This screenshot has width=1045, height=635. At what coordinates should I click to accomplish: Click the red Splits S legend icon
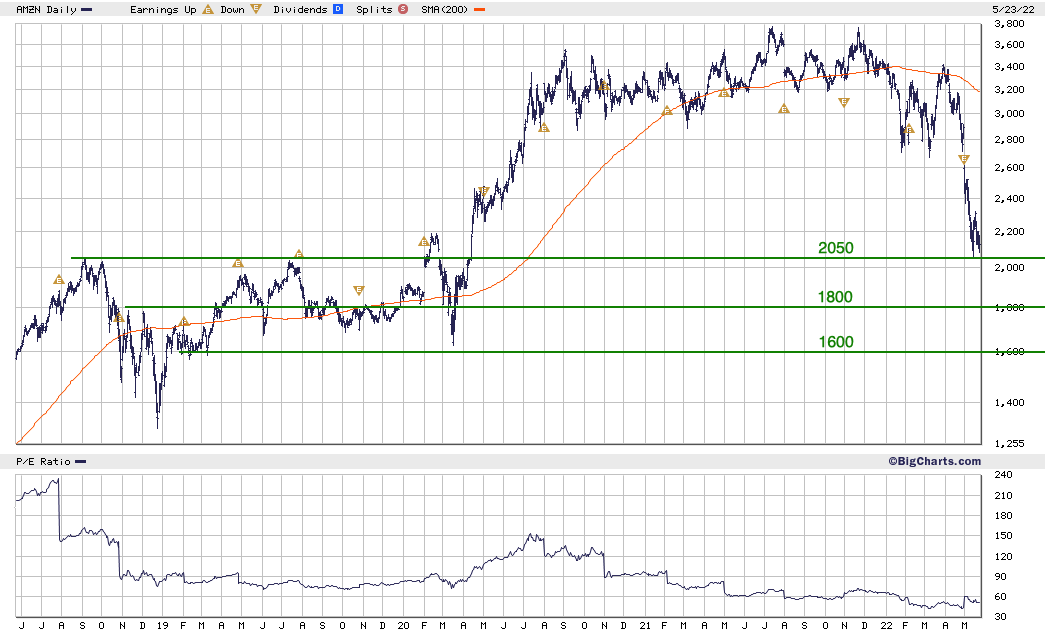pyautogui.click(x=403, y=9)
